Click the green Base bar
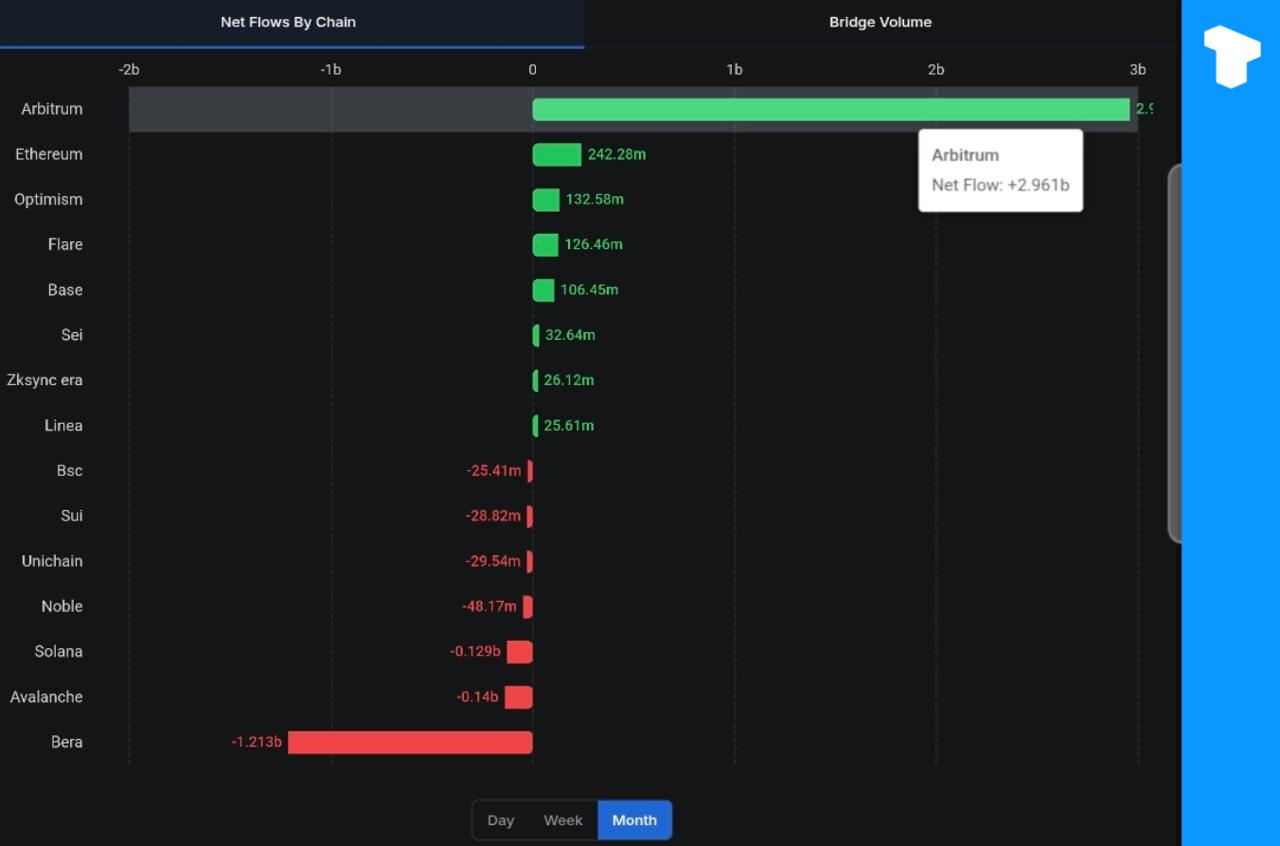Screen dimensions: 1280x846 543,290
